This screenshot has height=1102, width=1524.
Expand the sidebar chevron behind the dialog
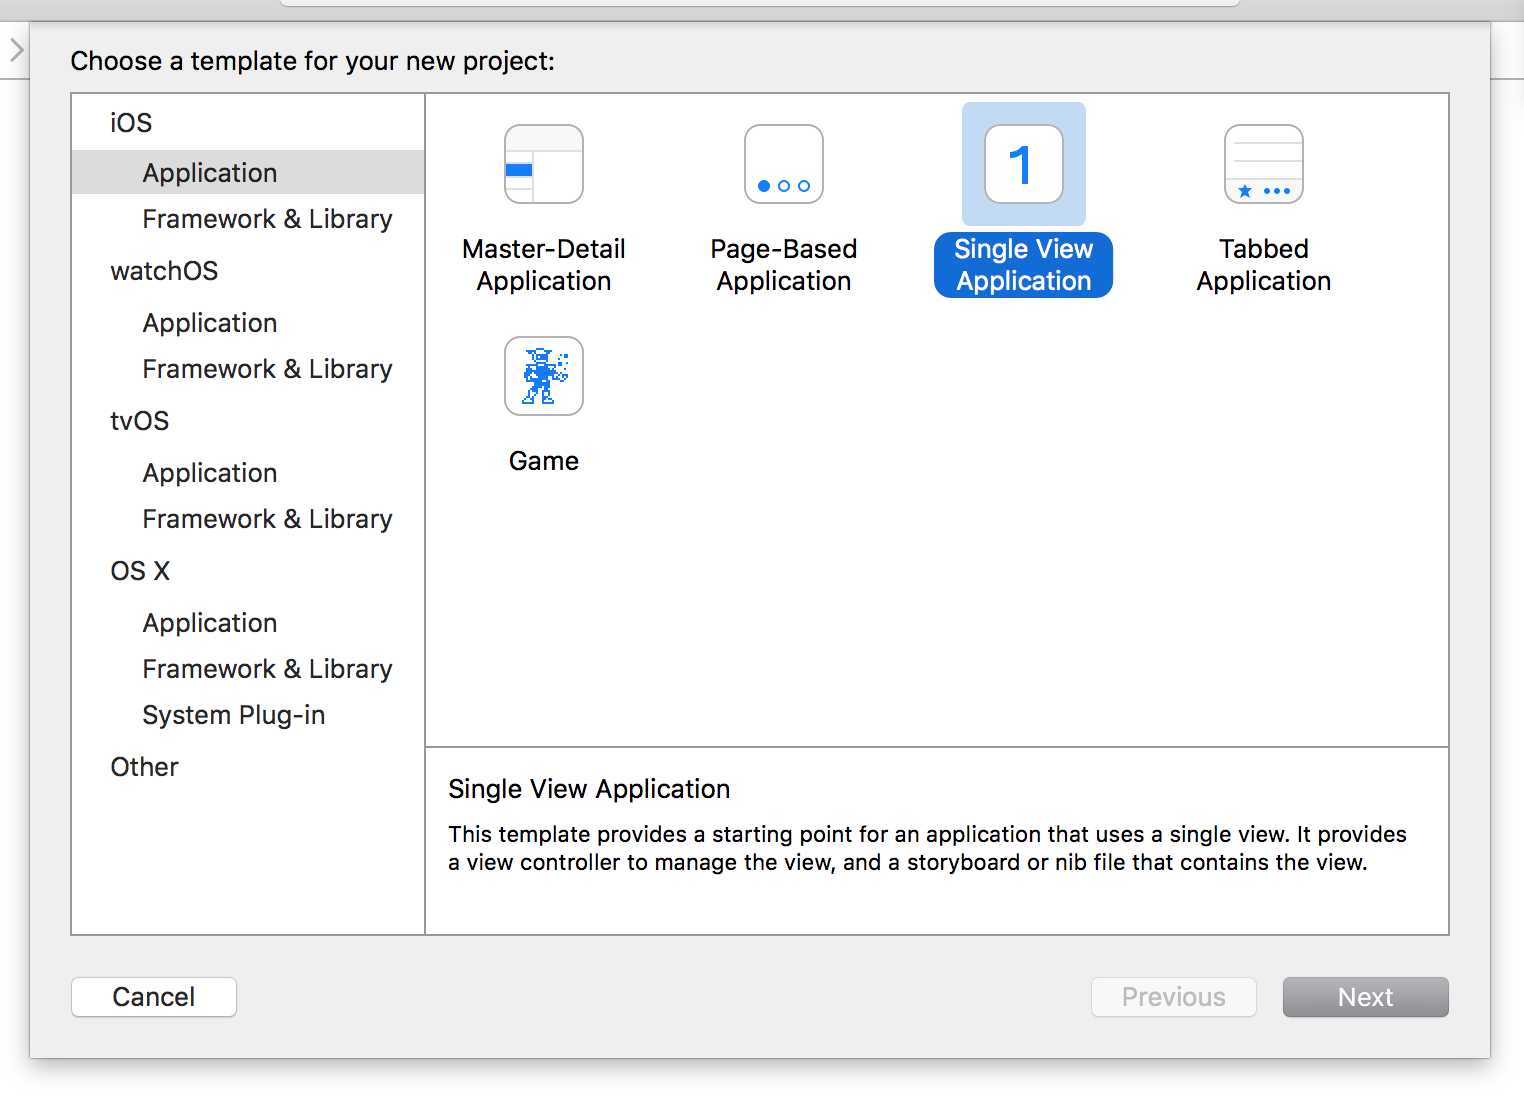point(16,50)
